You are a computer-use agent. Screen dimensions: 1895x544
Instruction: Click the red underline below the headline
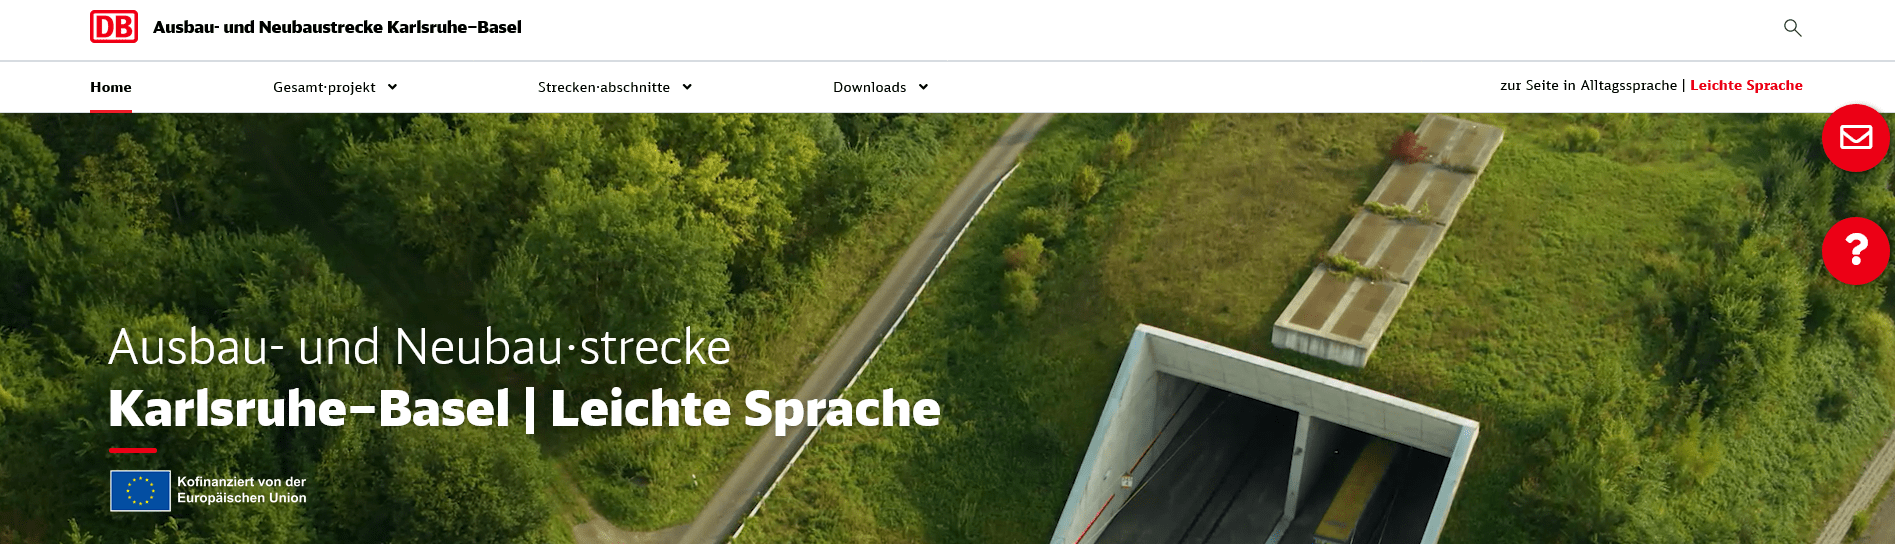(133, 450)
